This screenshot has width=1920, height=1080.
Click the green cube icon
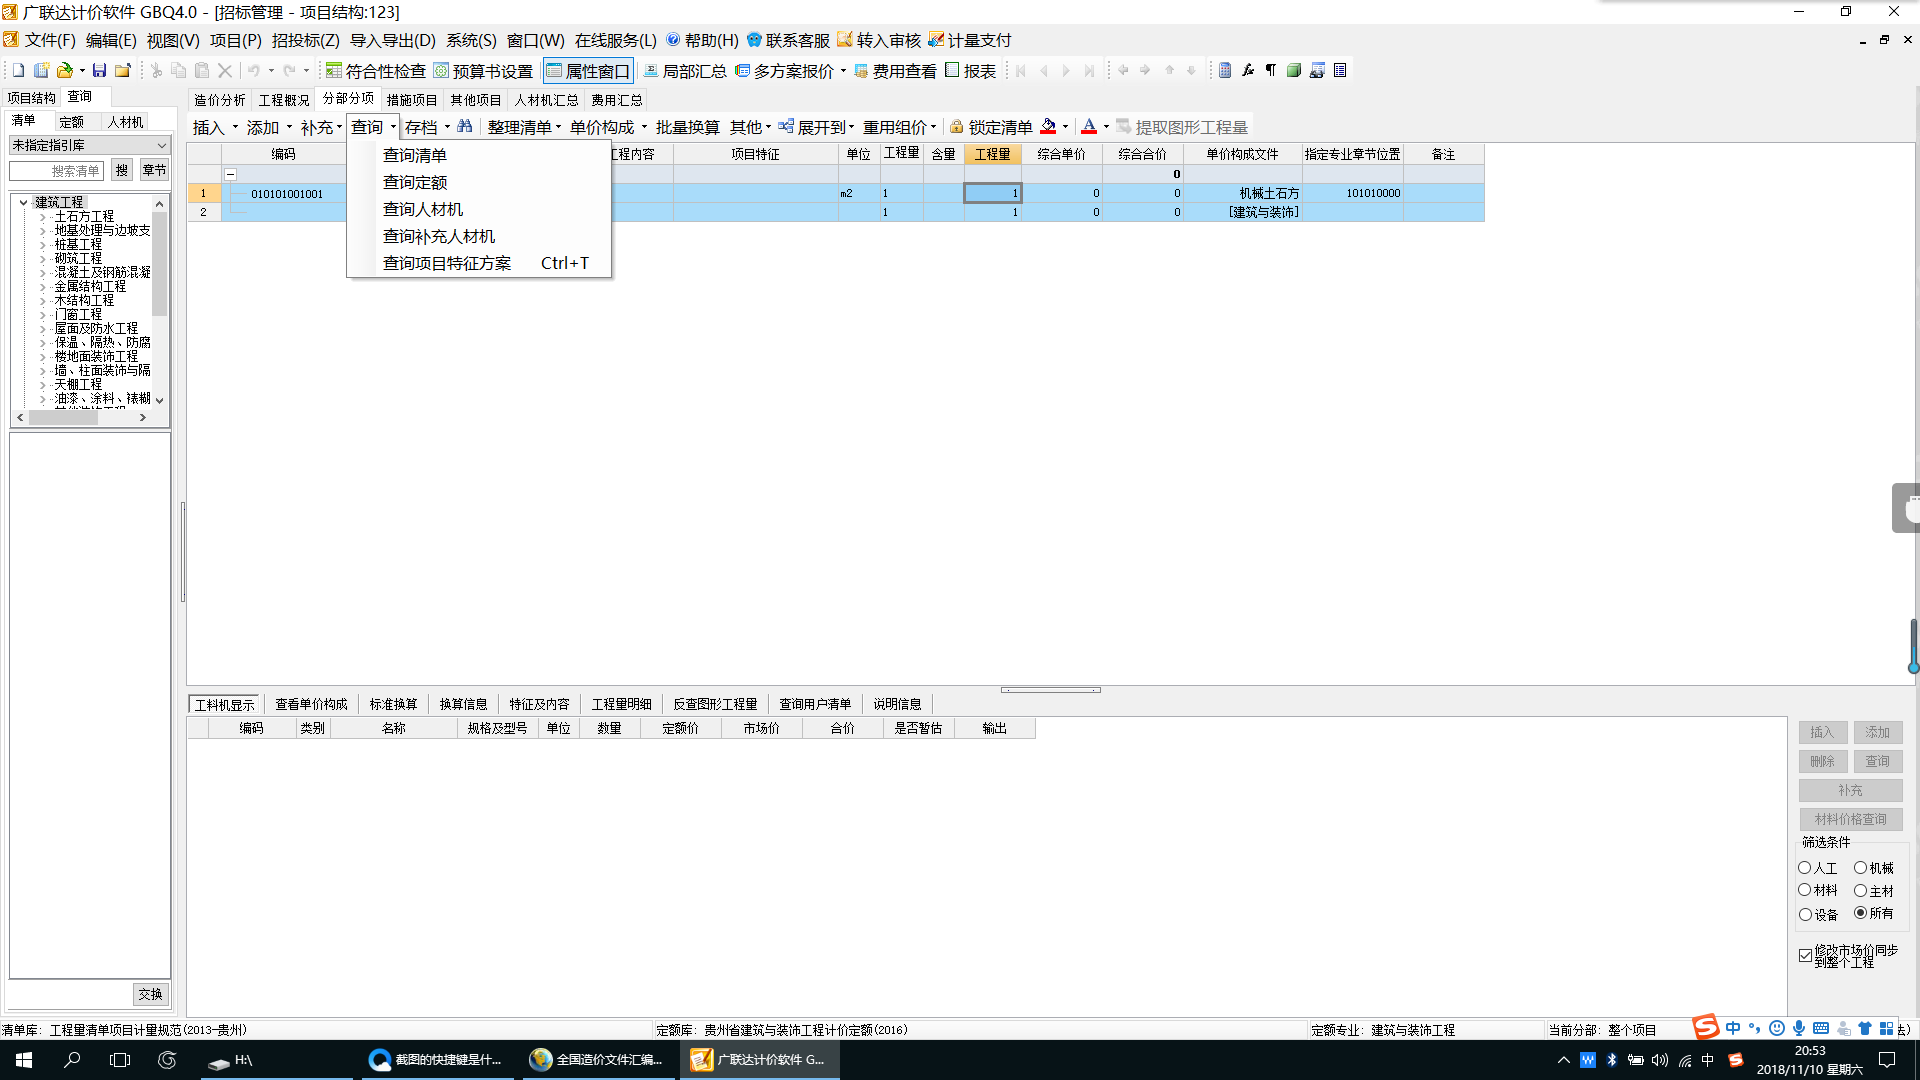[x=1294, y=70]
